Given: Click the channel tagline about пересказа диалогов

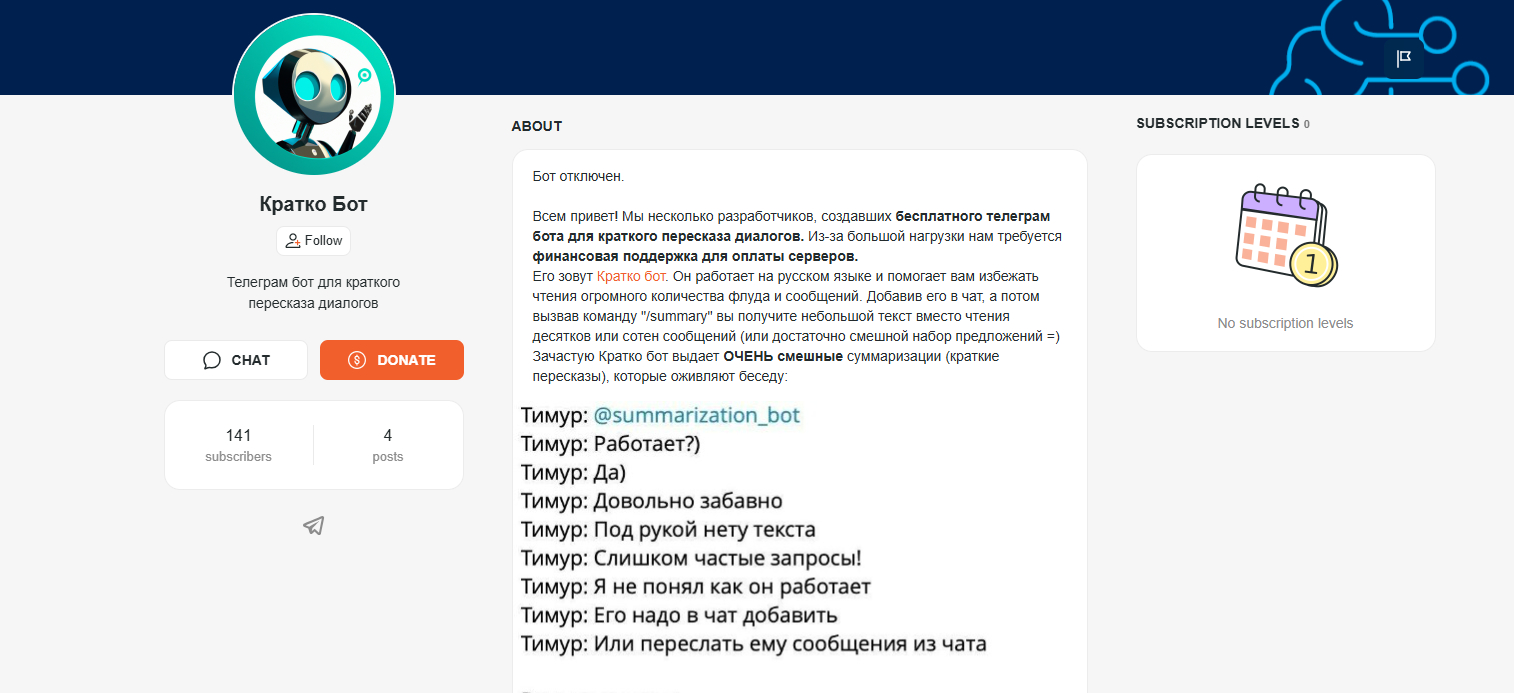Looking at the screenshot, I should click(313, 292).
